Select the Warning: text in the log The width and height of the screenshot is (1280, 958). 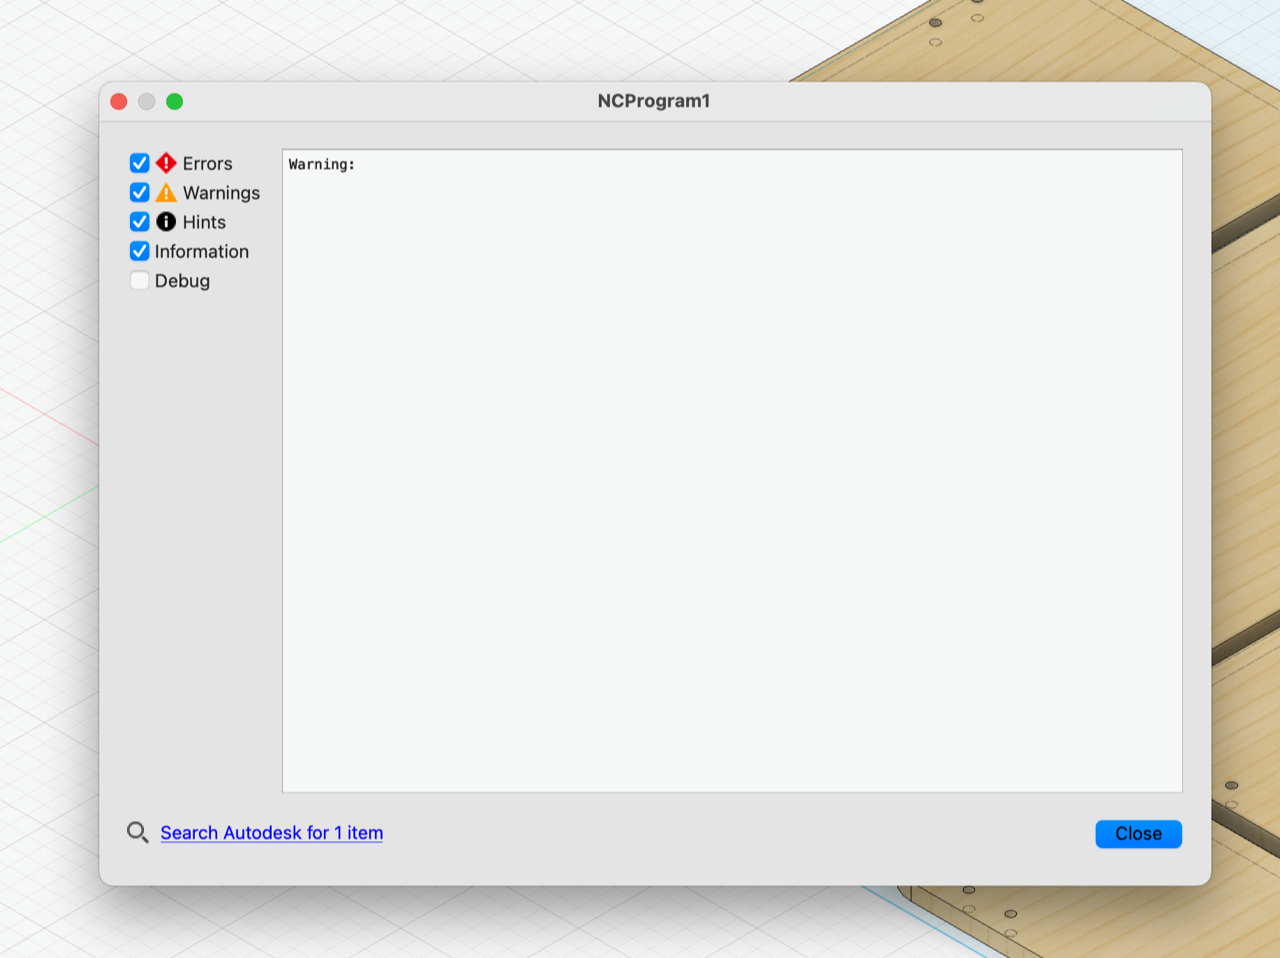(x=320, y=164)
